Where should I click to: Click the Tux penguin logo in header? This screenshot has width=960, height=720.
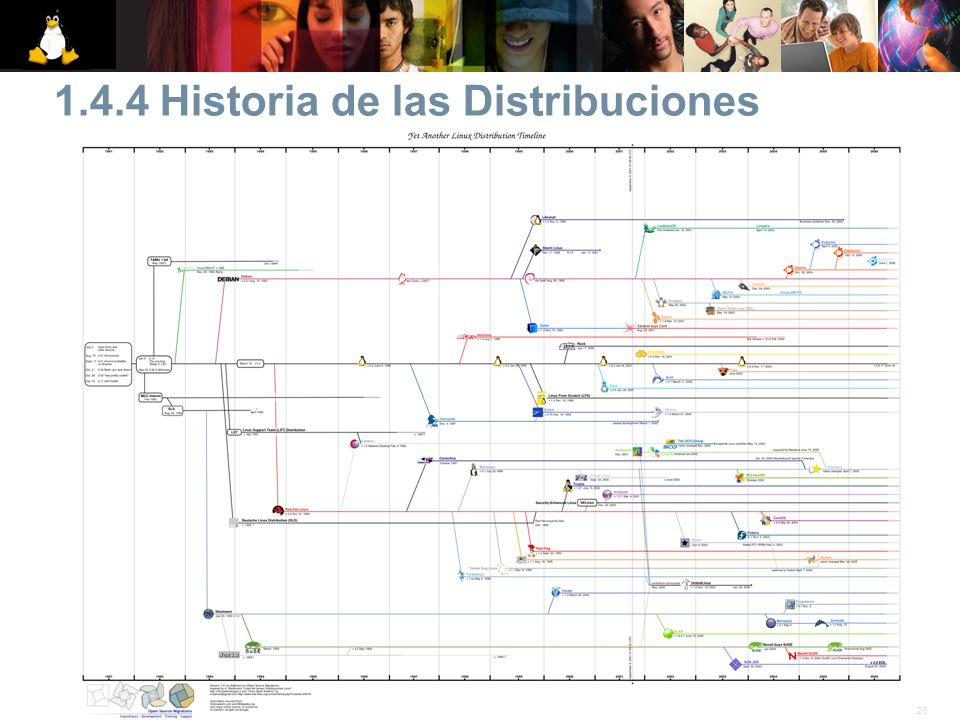click(53, 39)
